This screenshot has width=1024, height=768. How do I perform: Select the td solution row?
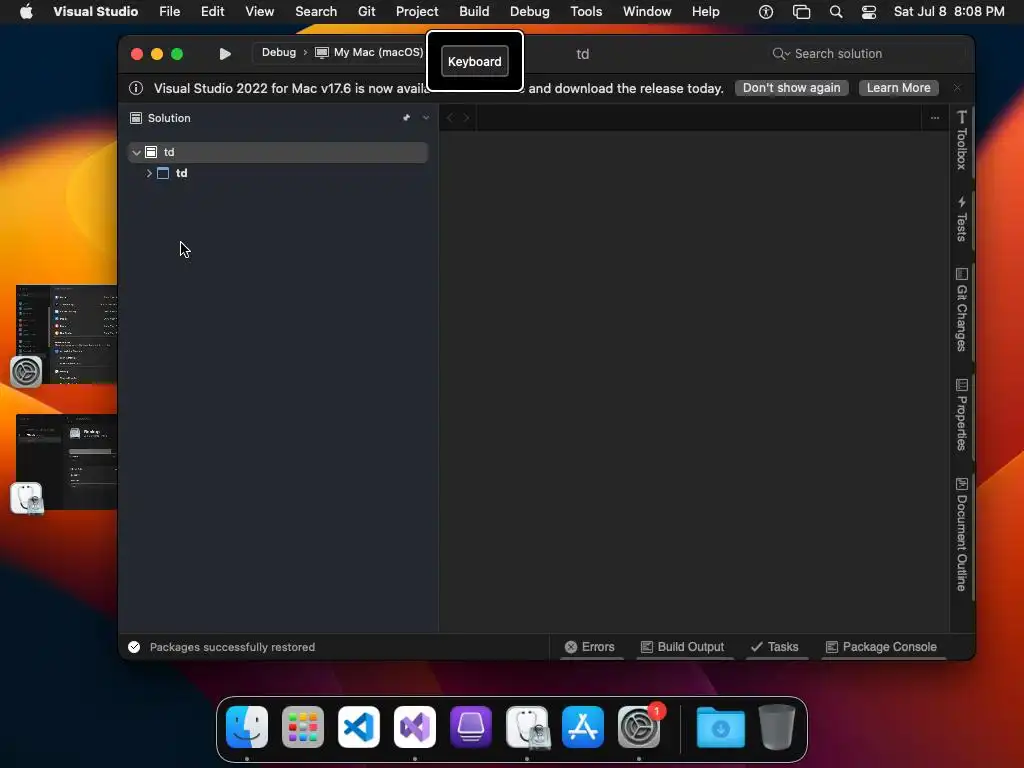click(278, 152)
